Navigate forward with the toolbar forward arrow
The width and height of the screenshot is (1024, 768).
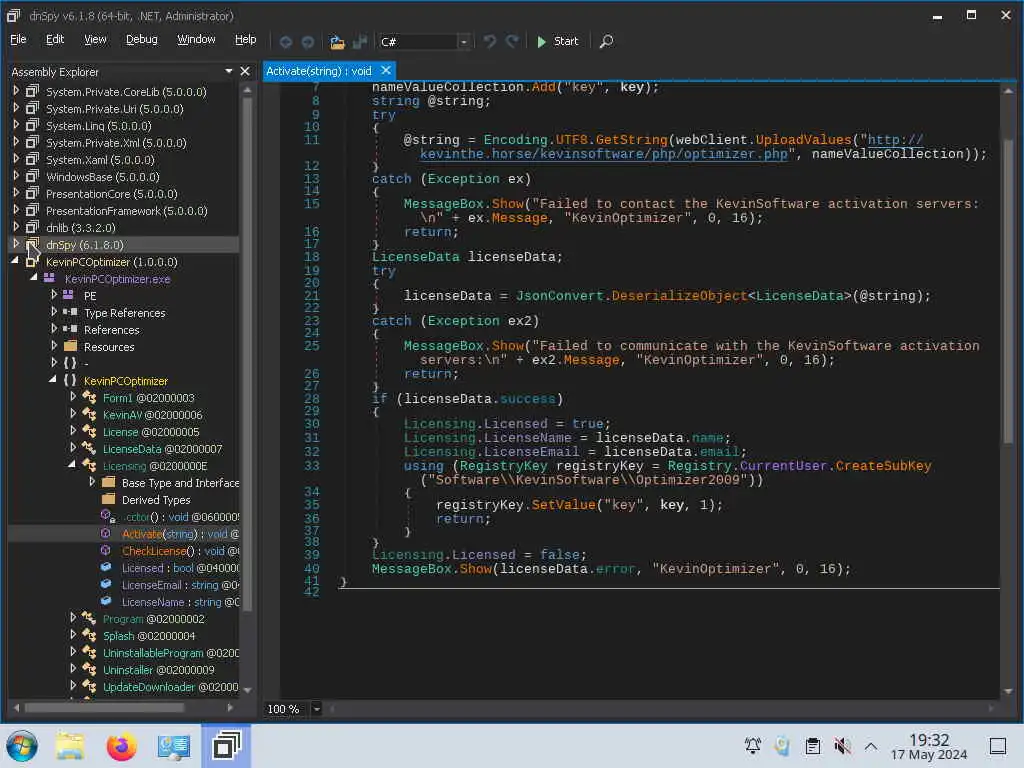pyautogui.click(x=308, y=42)
